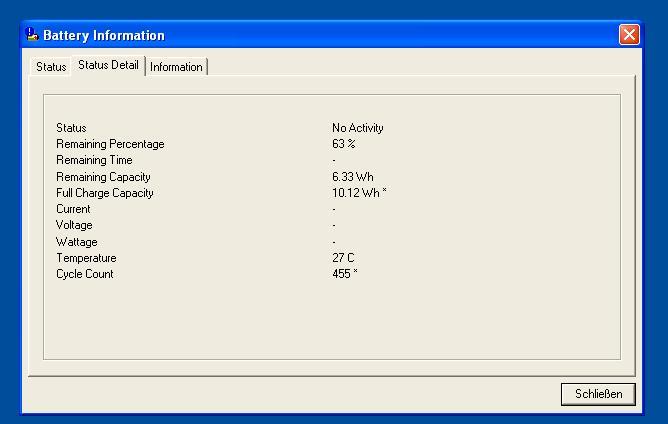668x424 pixels.
Task: Select the '6.33 Wh' value
Action: [353, 176]
